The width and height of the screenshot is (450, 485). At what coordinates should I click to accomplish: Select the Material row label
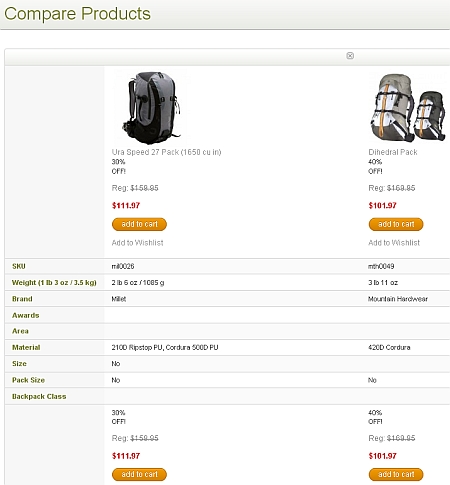tap(26, 347)
